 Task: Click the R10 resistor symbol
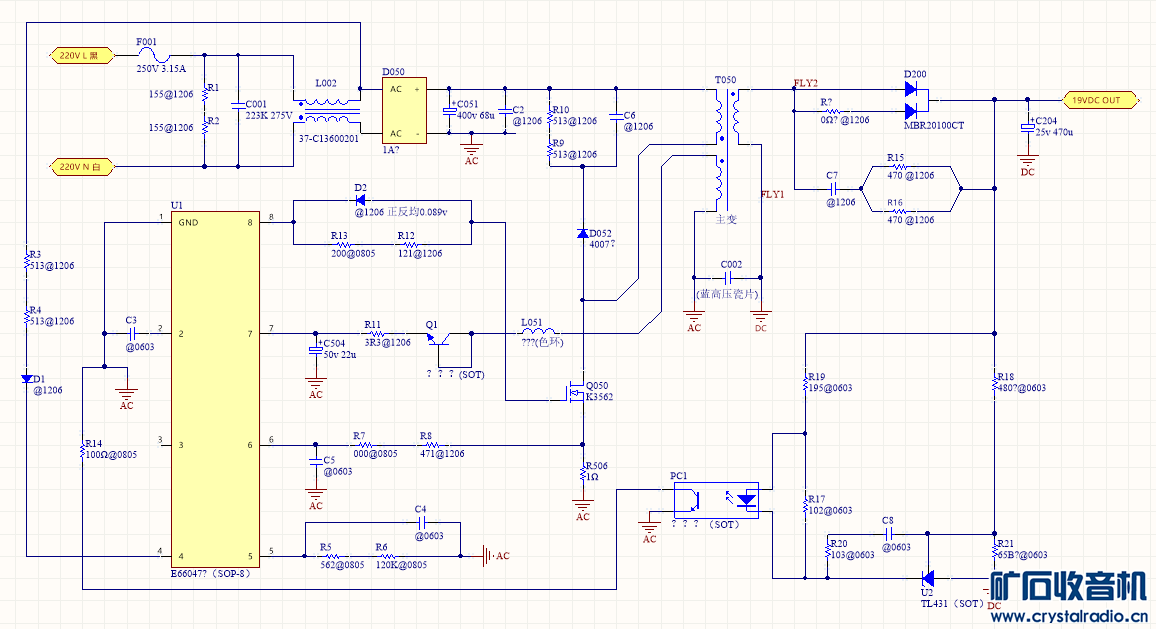tap(549, 117)
